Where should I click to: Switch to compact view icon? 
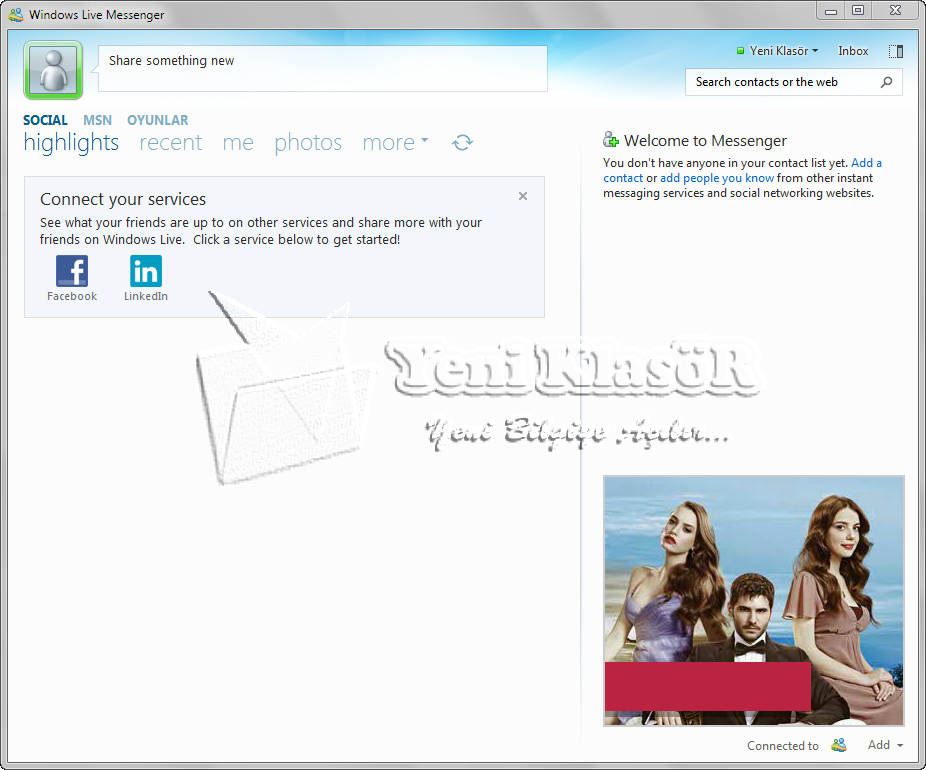point(896,51)
